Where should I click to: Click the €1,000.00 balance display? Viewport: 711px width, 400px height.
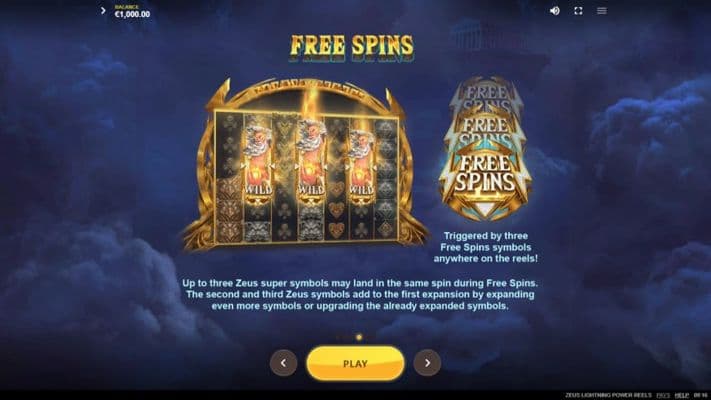[x=132, y=14]
